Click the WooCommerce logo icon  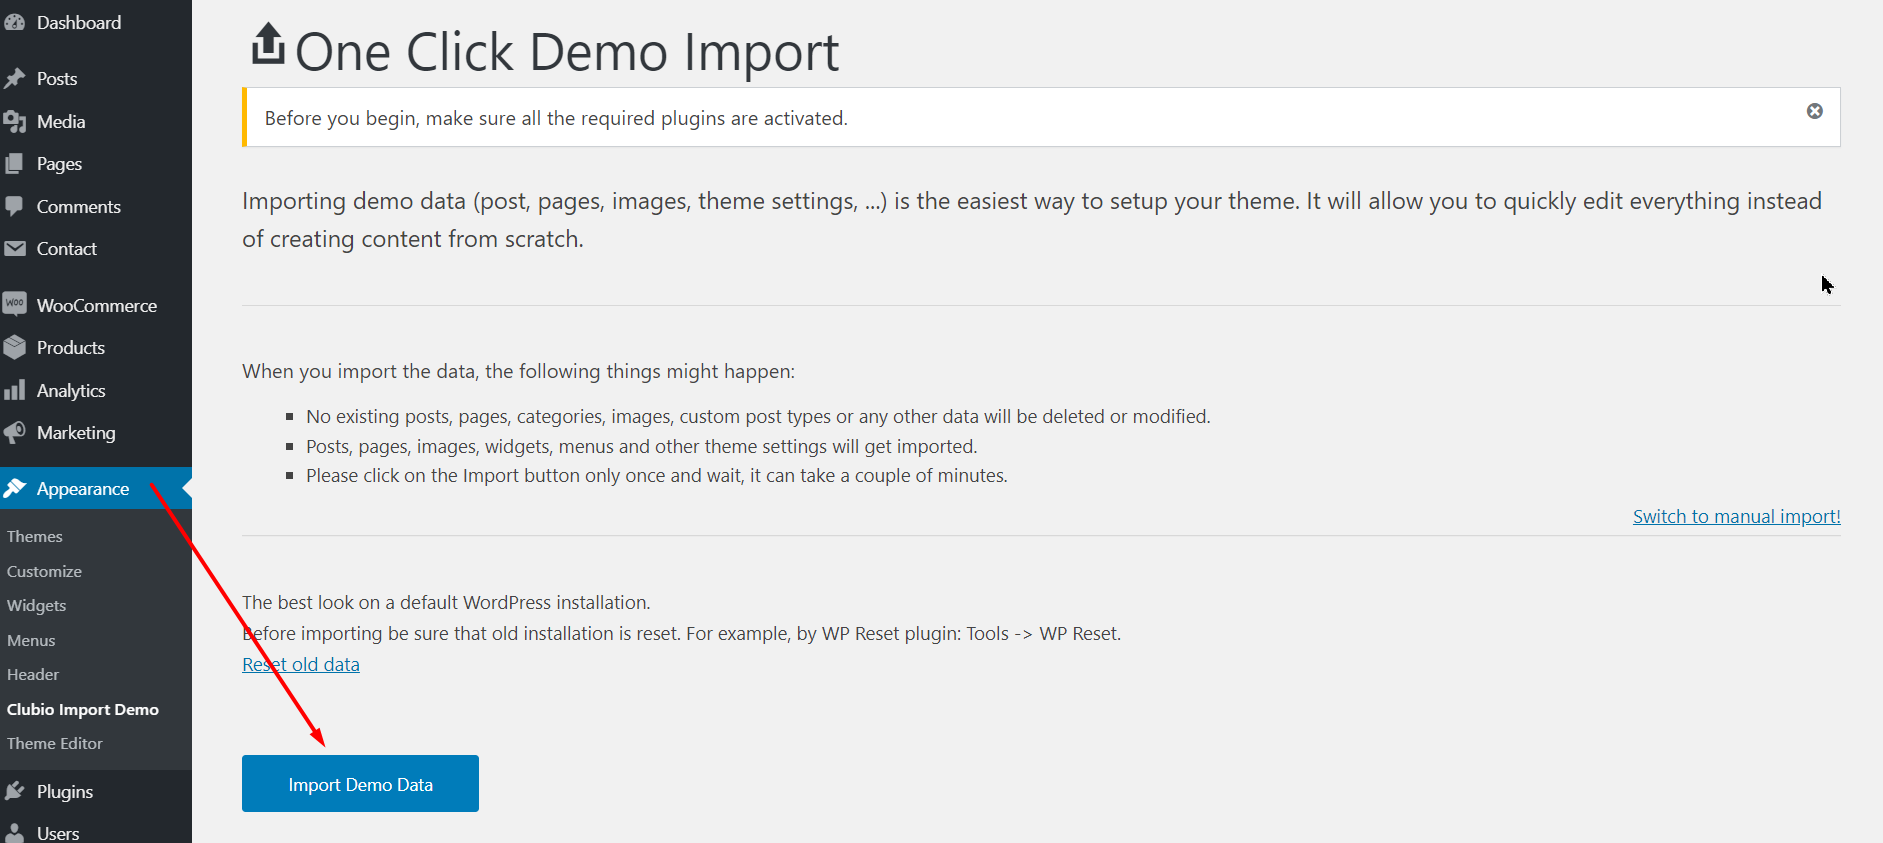[15, 304]
